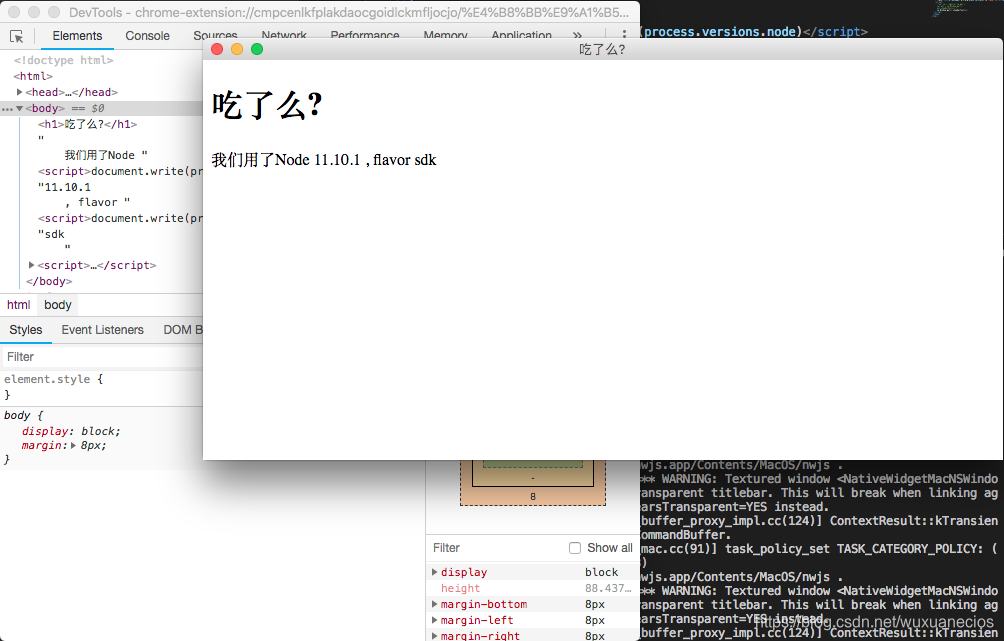Expand the computed margin-right property
Screen dimensions: 1004x641
[435, 635]
